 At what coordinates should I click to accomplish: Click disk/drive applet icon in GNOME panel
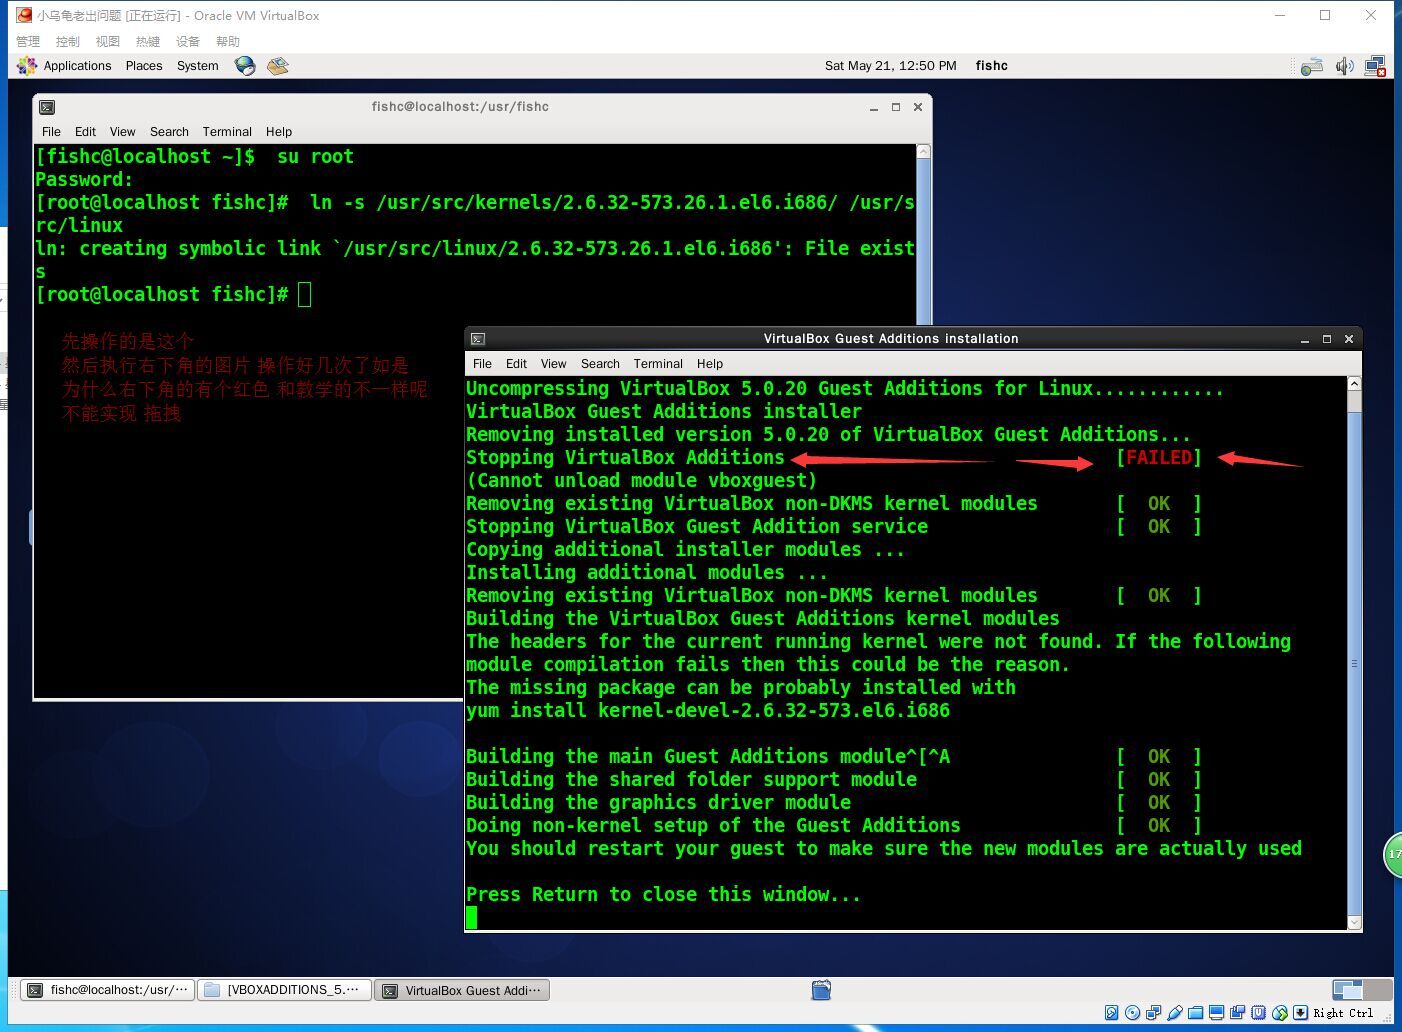[1312, 66]
